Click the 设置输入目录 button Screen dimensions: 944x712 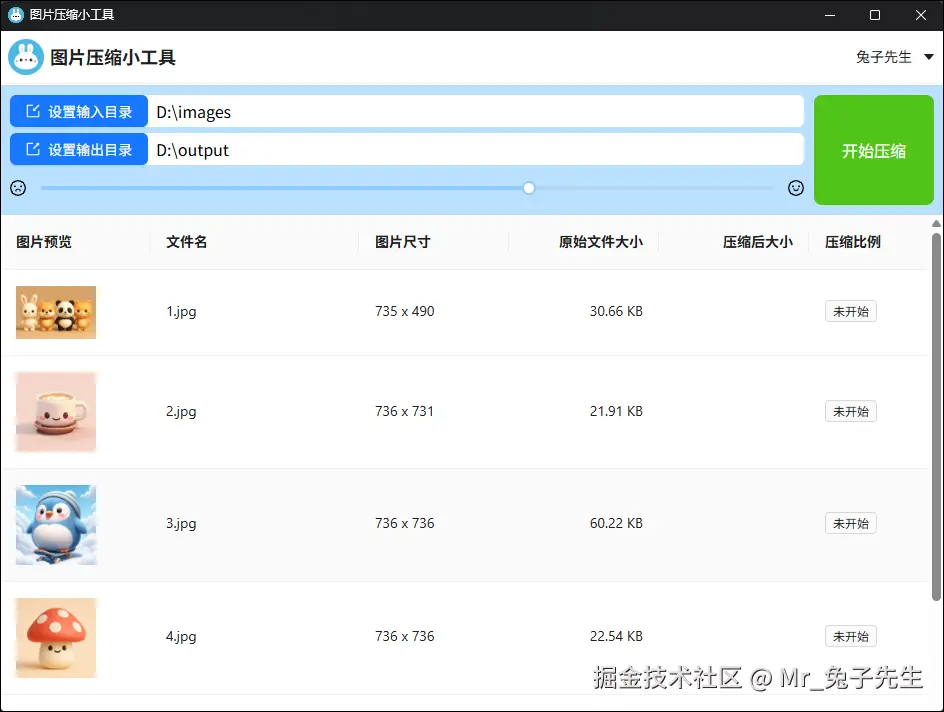point(78,111)
